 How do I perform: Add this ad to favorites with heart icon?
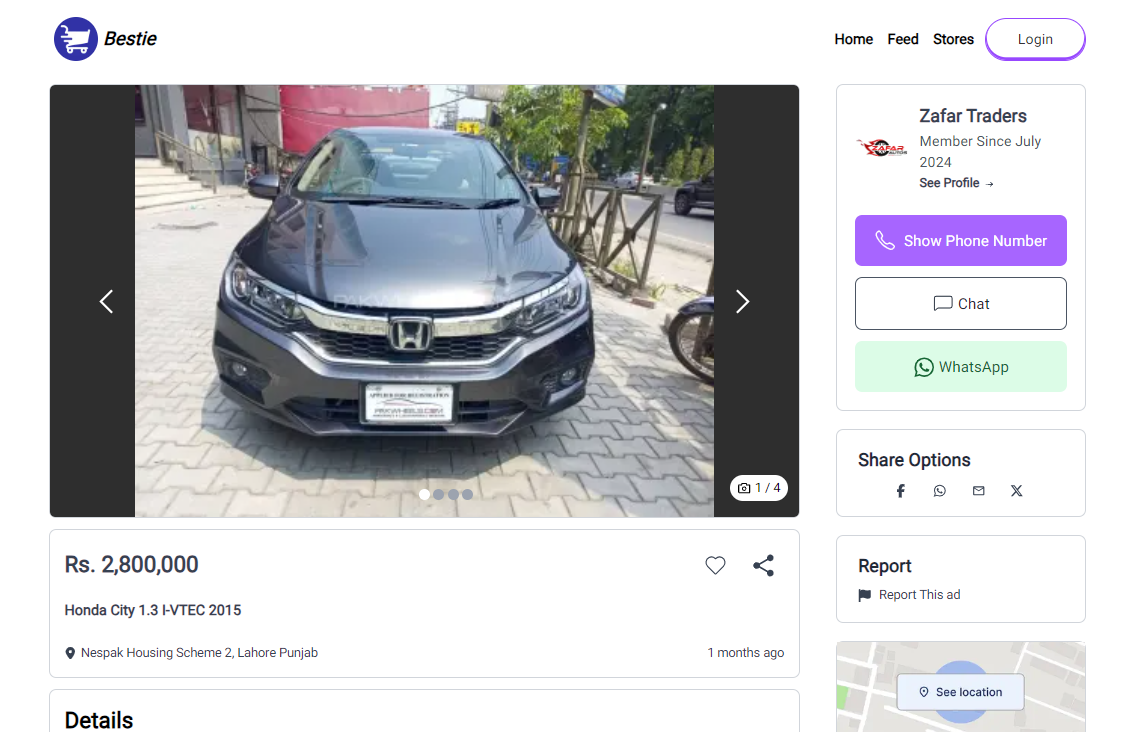pos(715,566)
